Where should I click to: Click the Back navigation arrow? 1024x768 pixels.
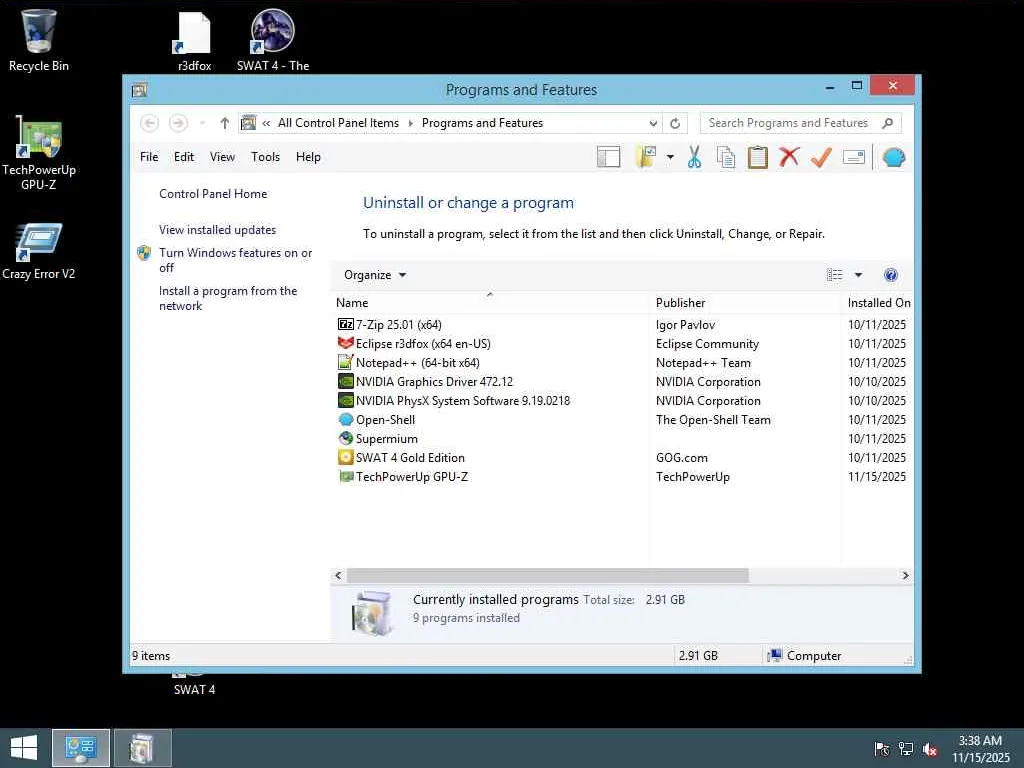pyautogui.click(x=150, y=123)
